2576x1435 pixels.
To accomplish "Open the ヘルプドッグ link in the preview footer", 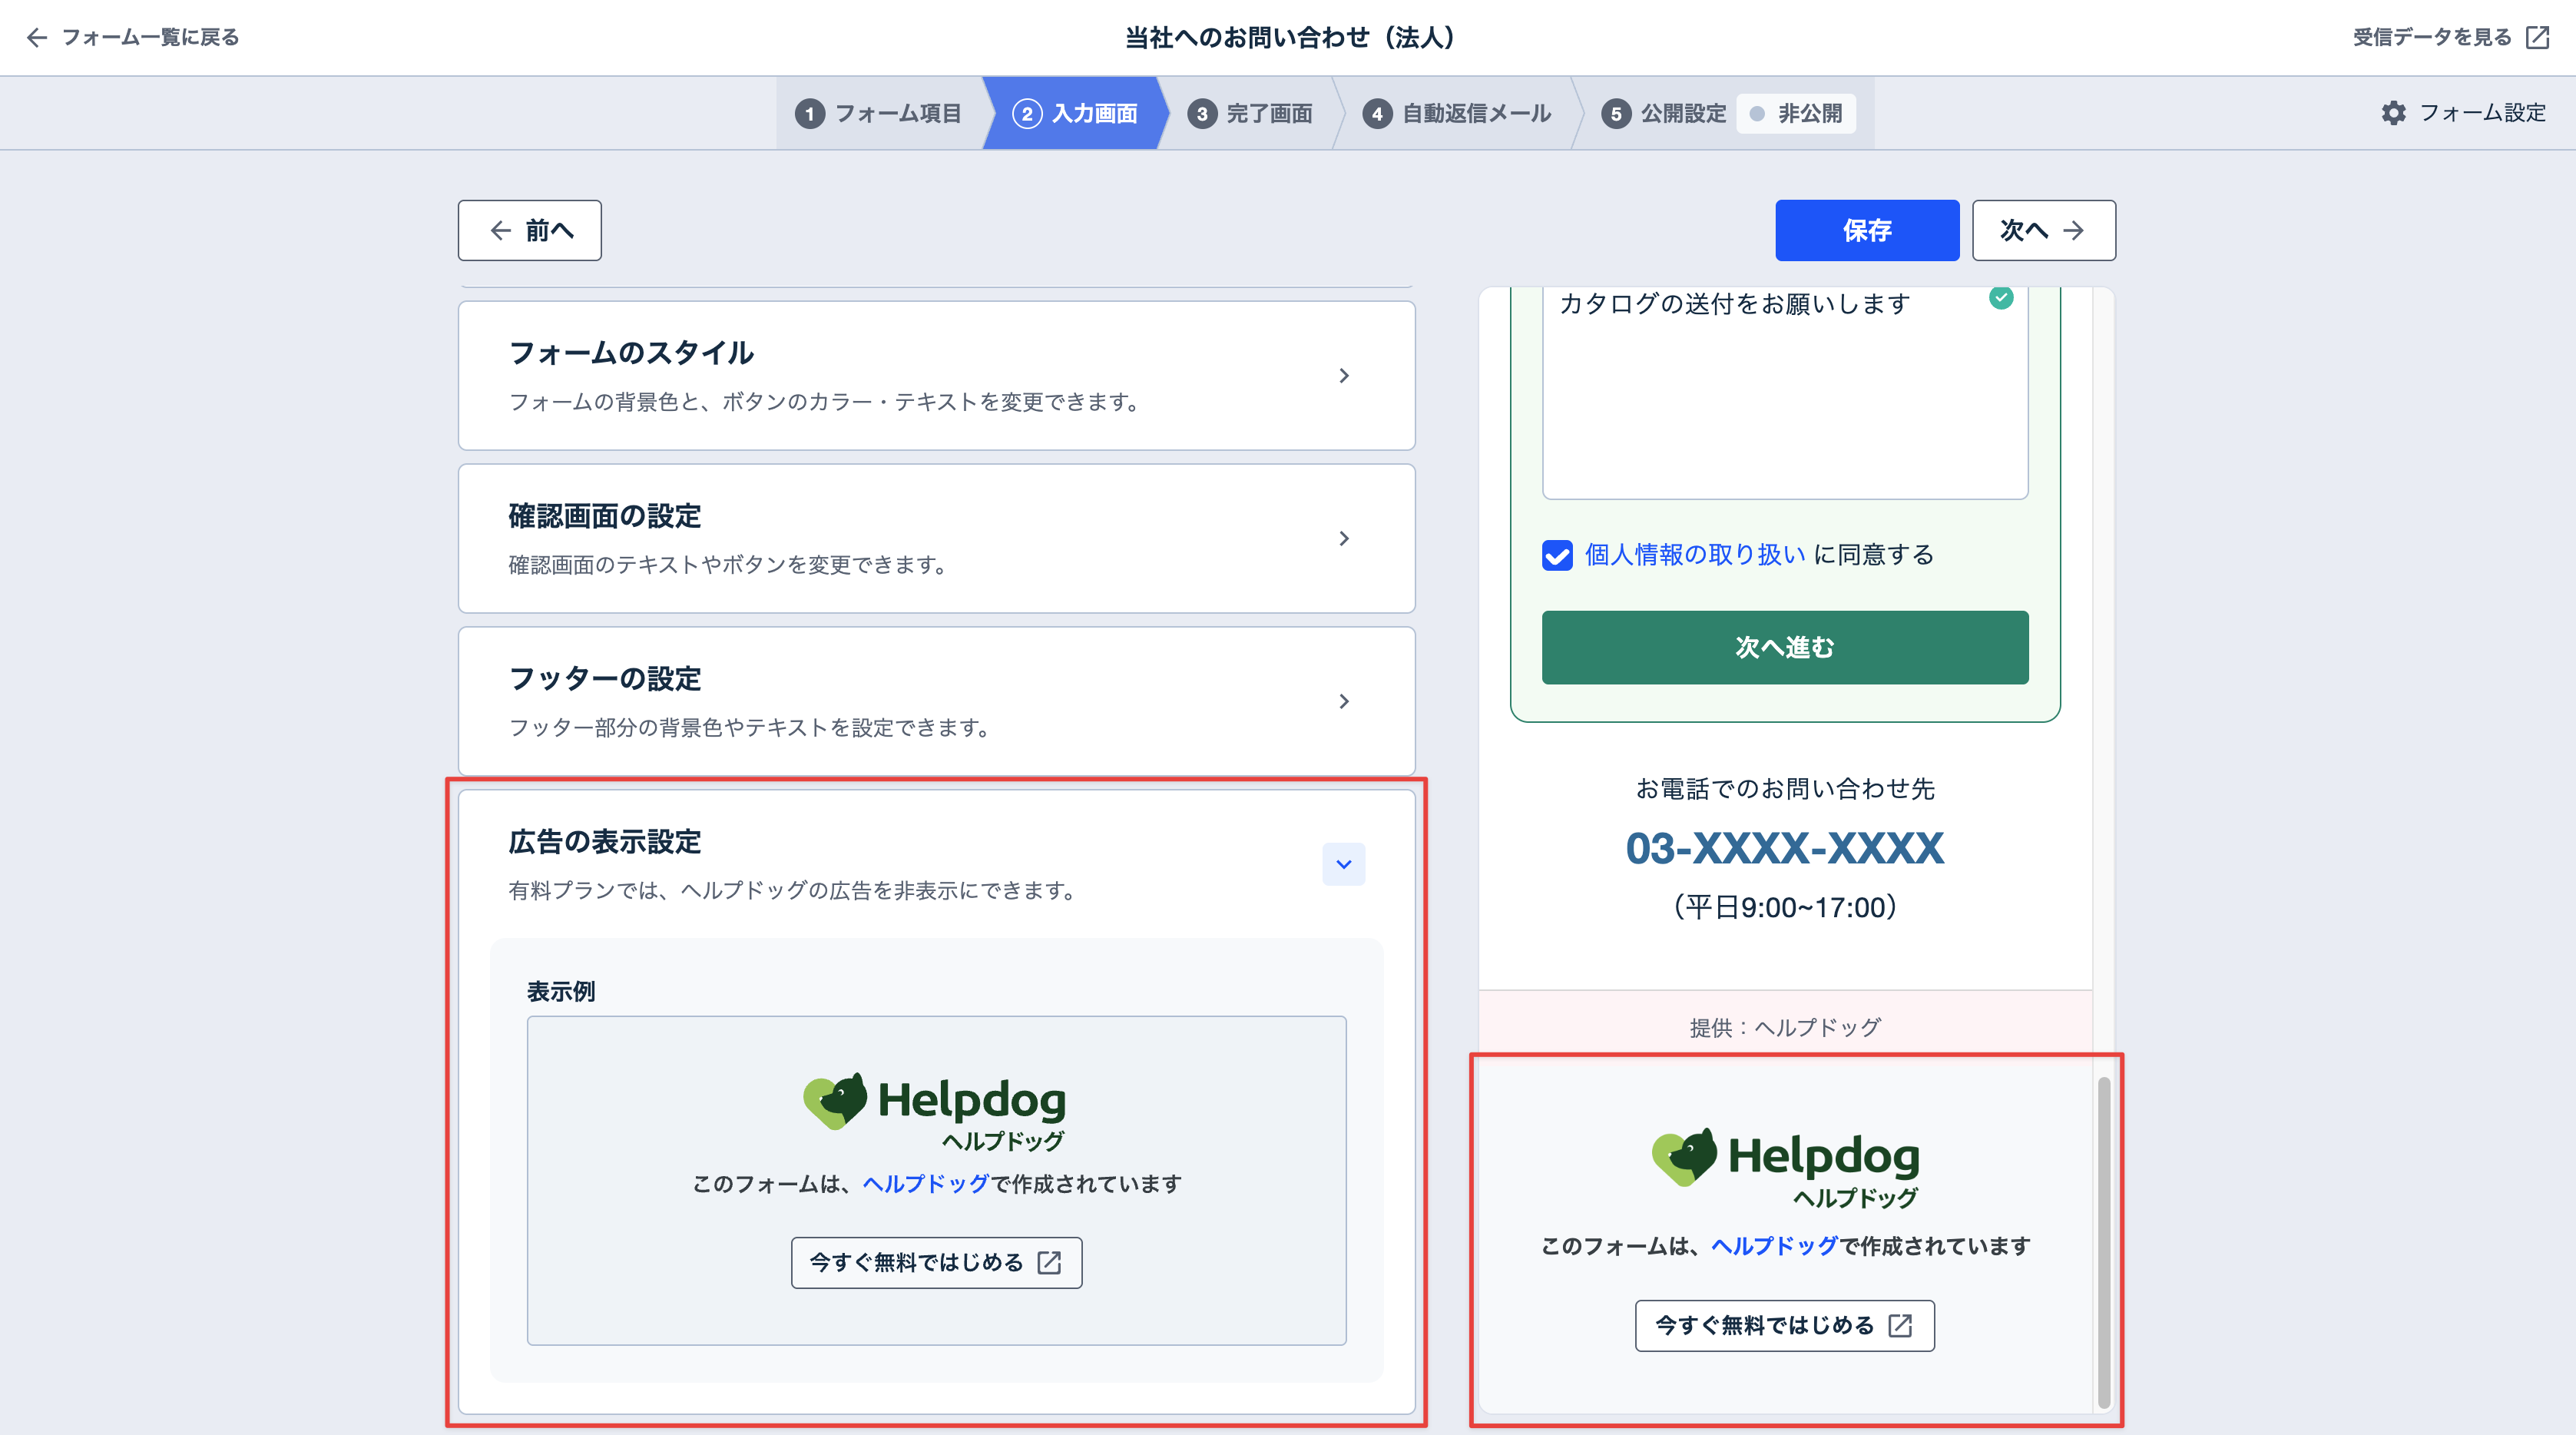I will point(1774,1246).
